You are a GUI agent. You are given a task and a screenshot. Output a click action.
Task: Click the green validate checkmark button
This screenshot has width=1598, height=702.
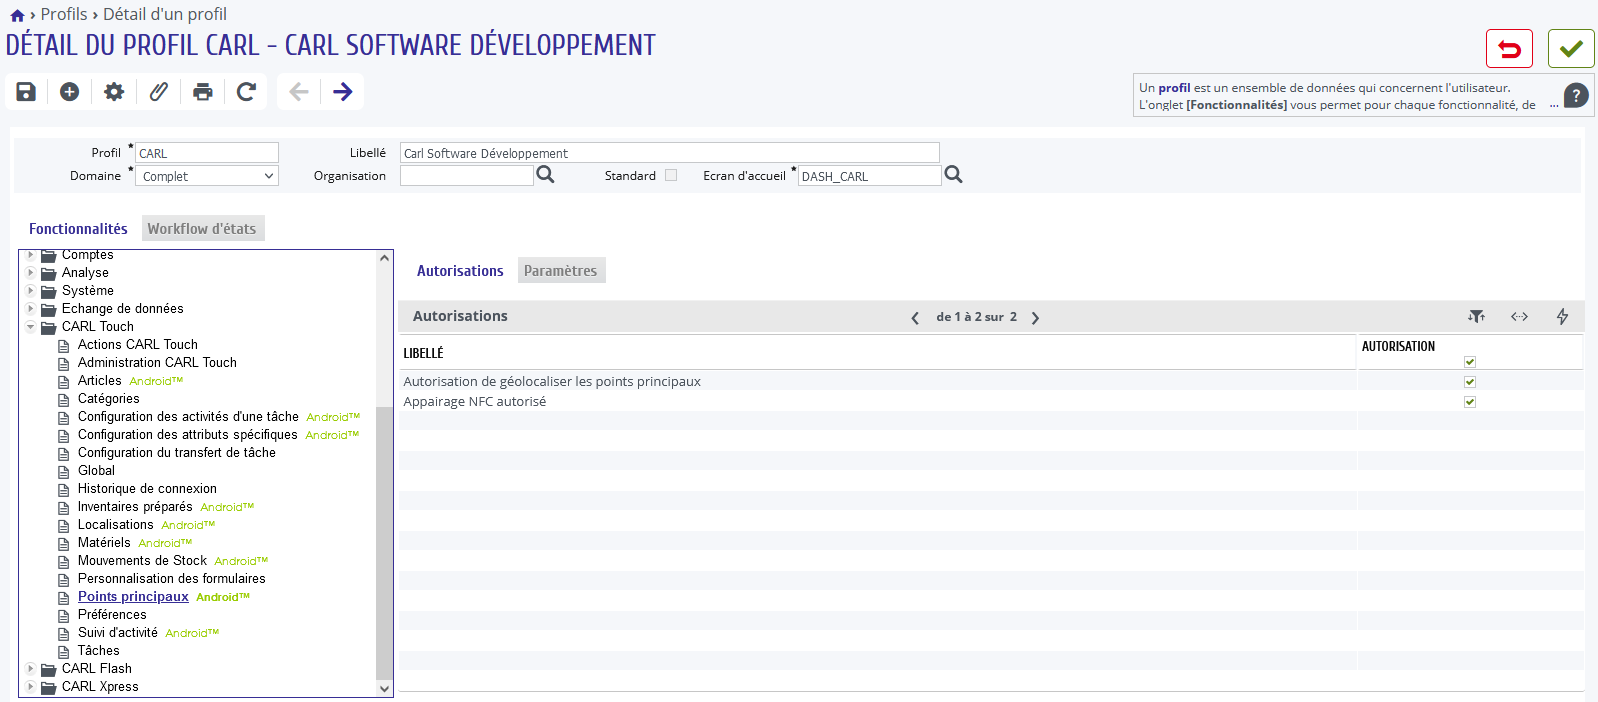(1571, 49)
